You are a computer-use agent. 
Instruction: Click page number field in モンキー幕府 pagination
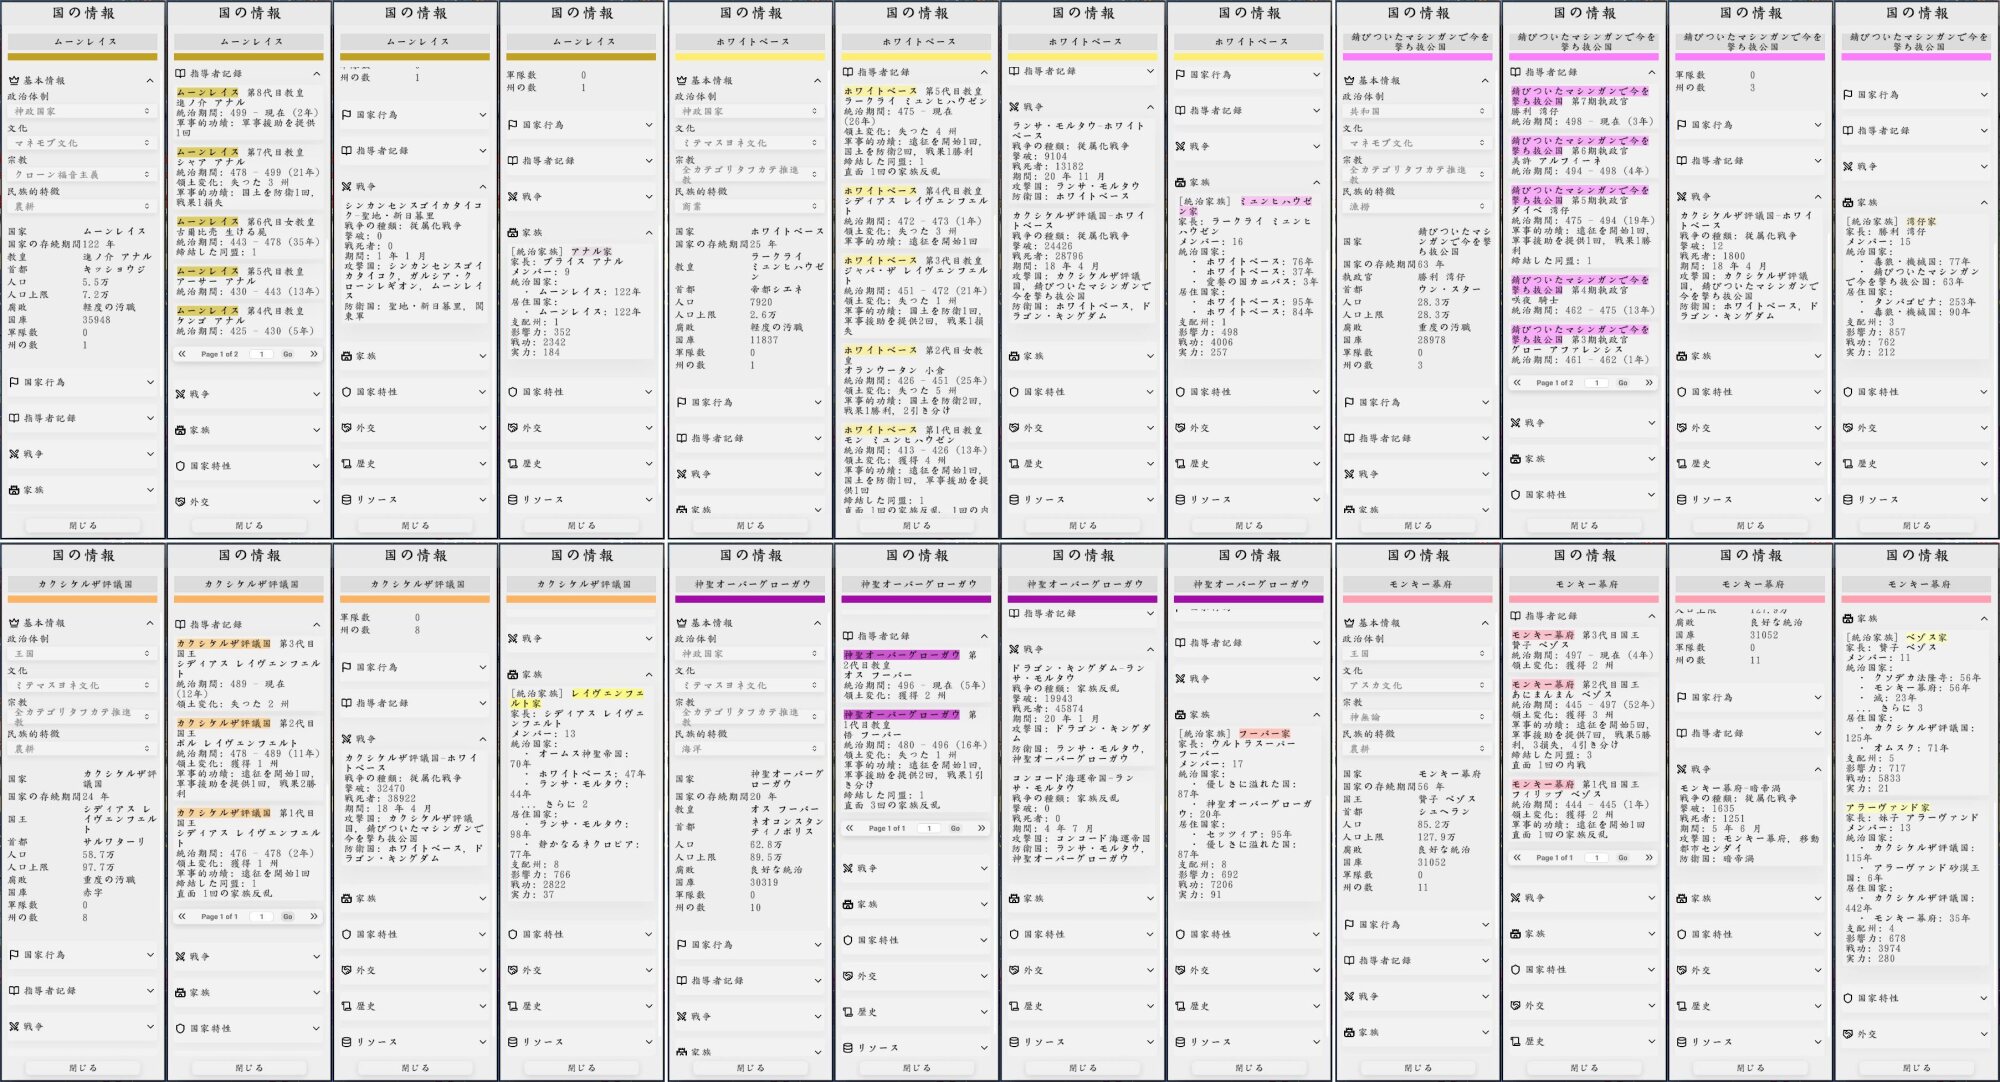point(1597,858)
